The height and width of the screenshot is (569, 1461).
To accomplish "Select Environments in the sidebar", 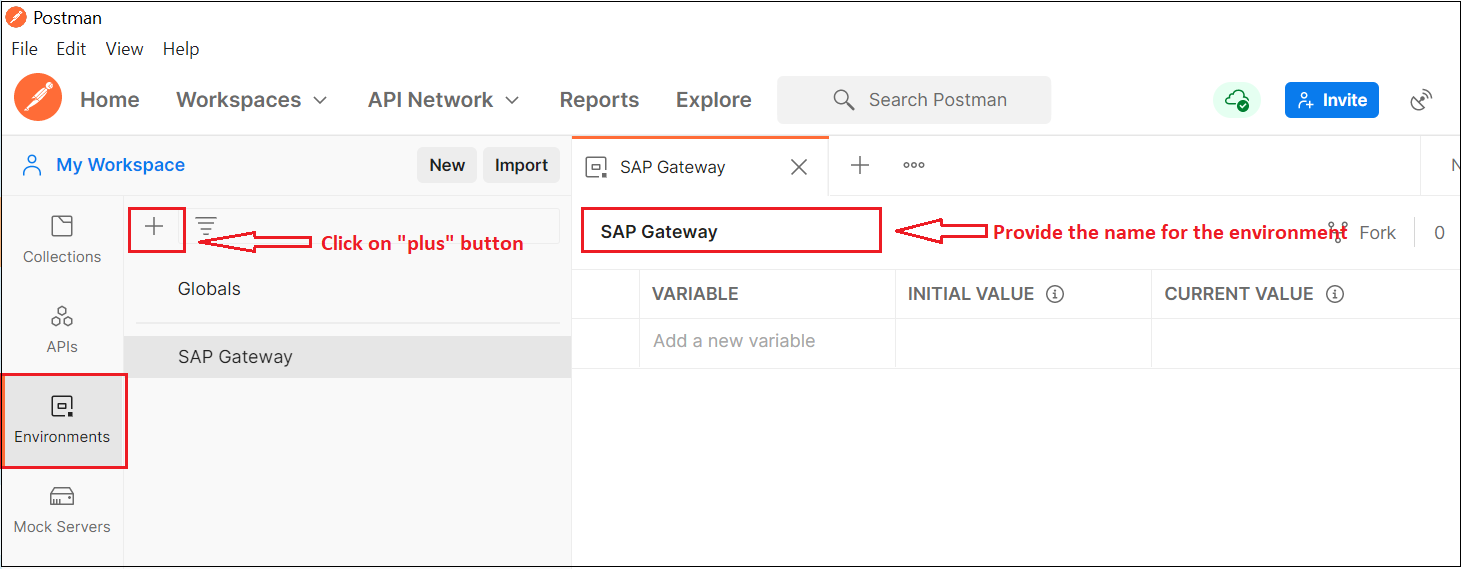I will [x=62, y=419].
